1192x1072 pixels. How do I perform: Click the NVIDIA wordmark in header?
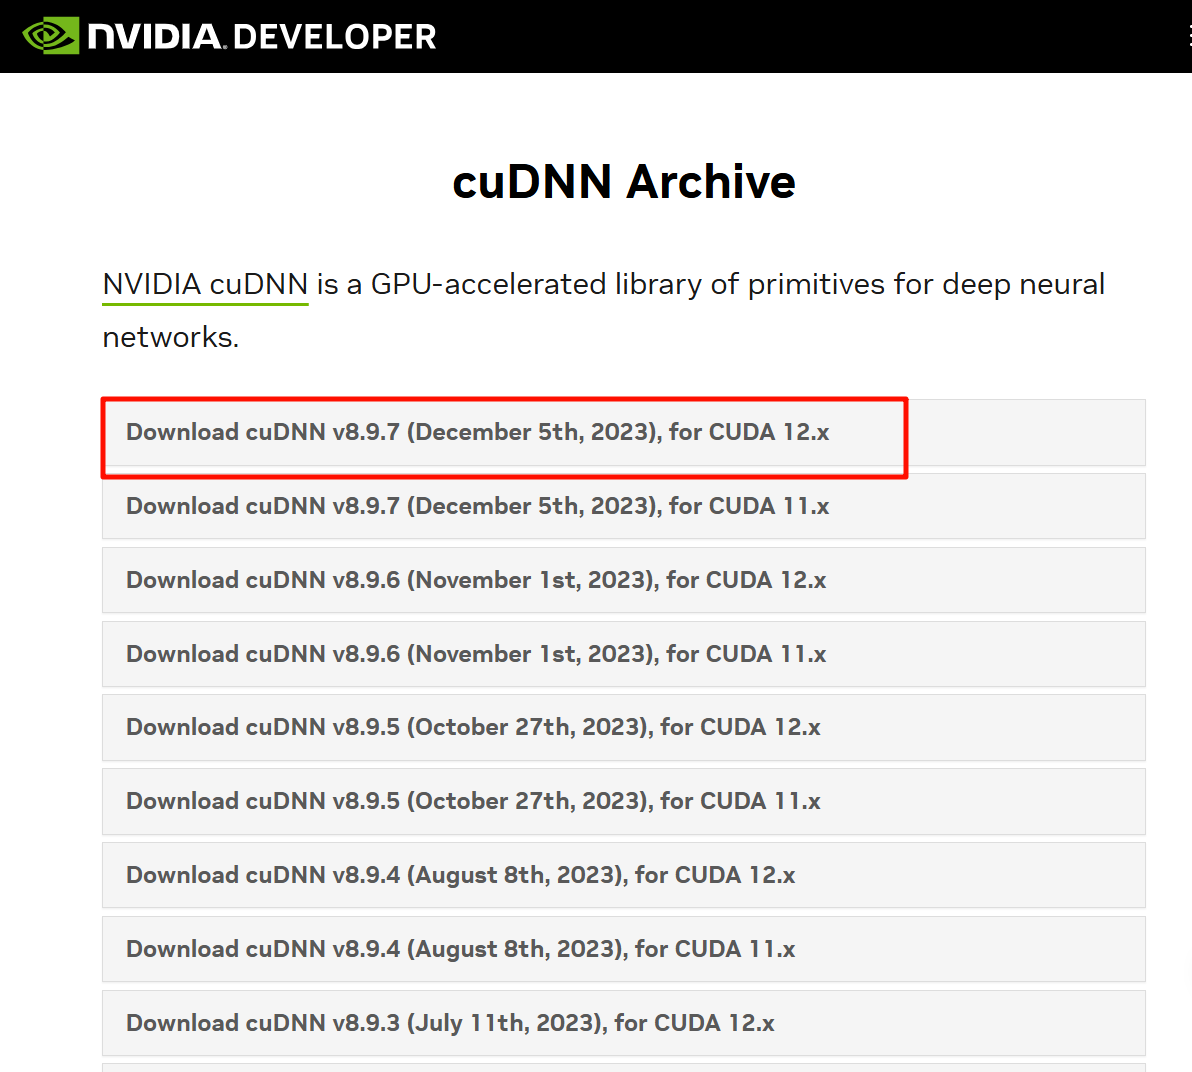(x=155, y=37)
